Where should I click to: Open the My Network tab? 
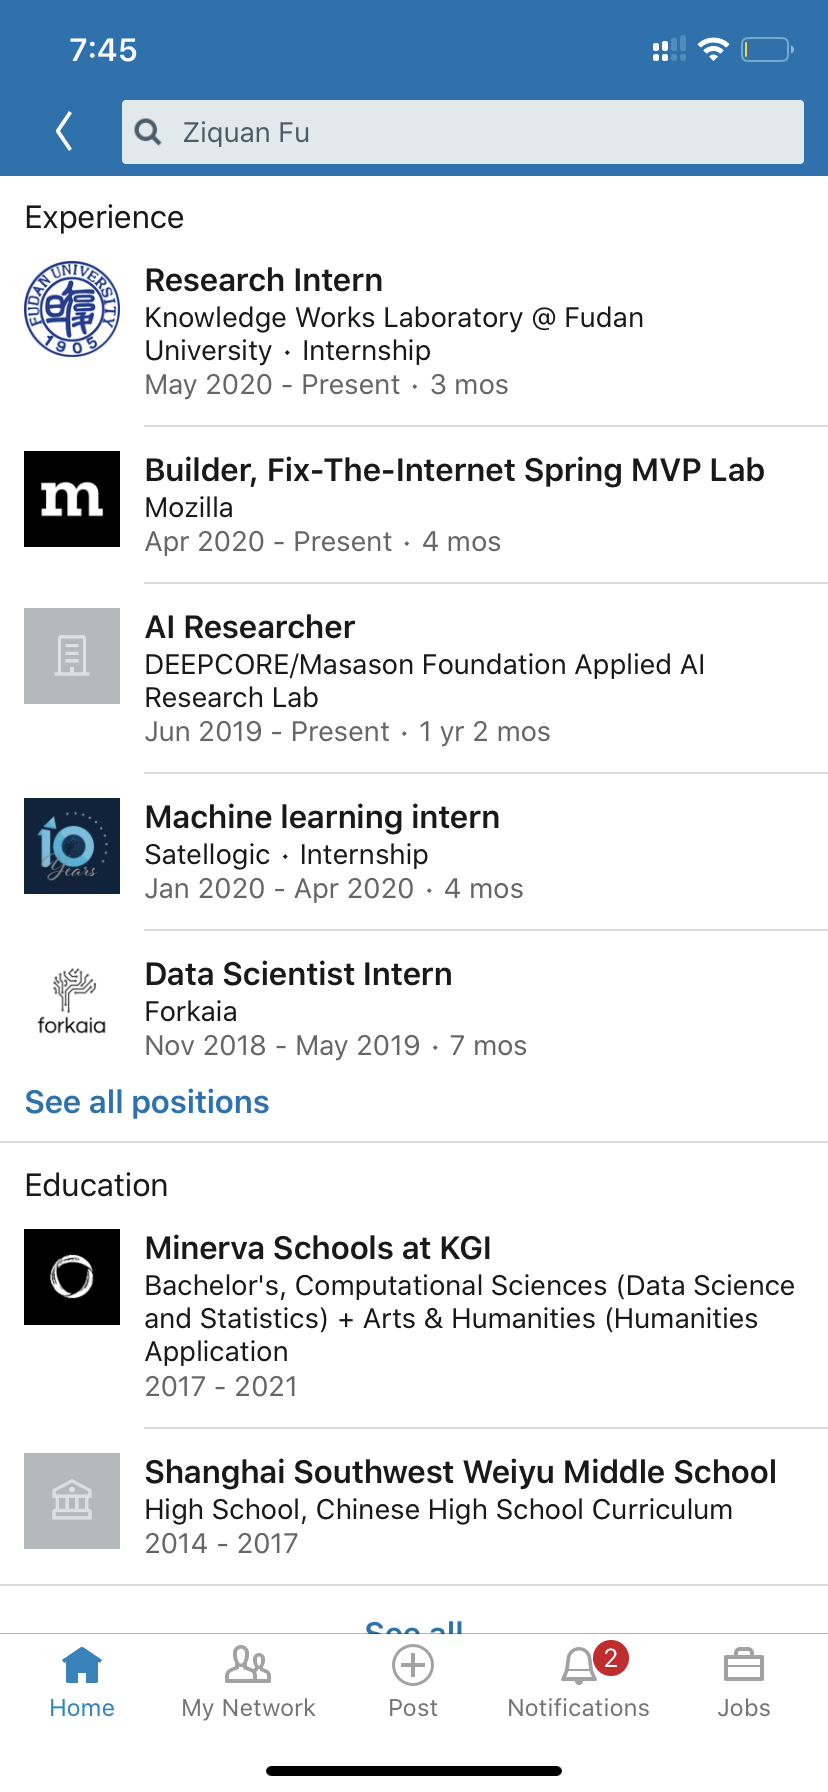pos(248,1682)
